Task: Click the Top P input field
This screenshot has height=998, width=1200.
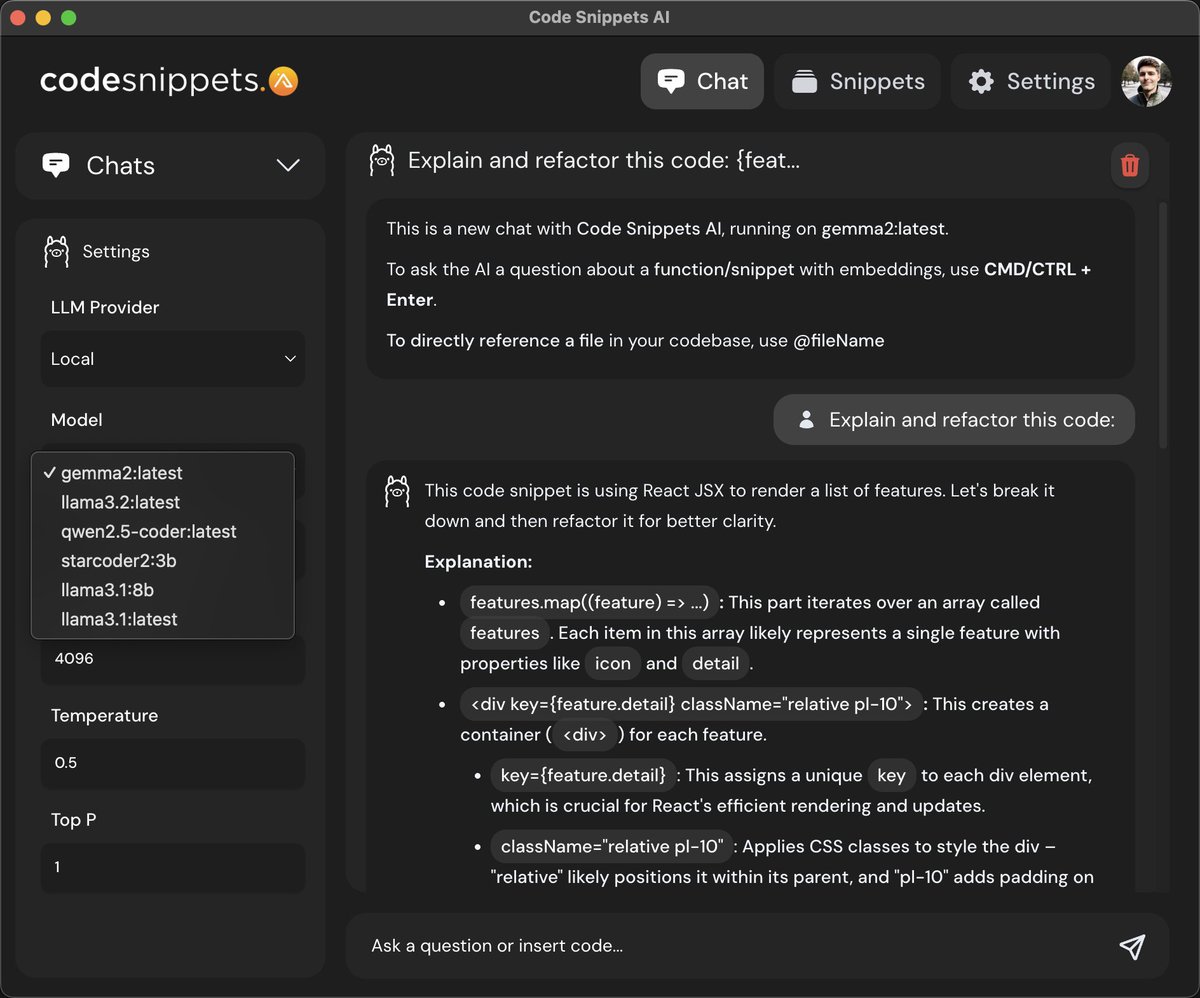Action: click(172, 867)
